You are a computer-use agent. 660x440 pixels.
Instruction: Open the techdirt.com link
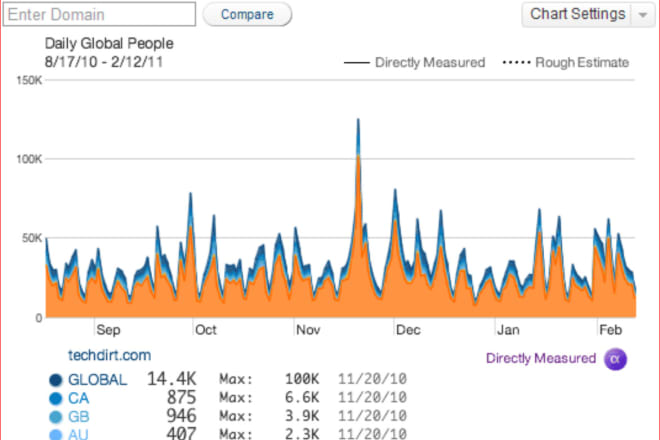[109, 355]
